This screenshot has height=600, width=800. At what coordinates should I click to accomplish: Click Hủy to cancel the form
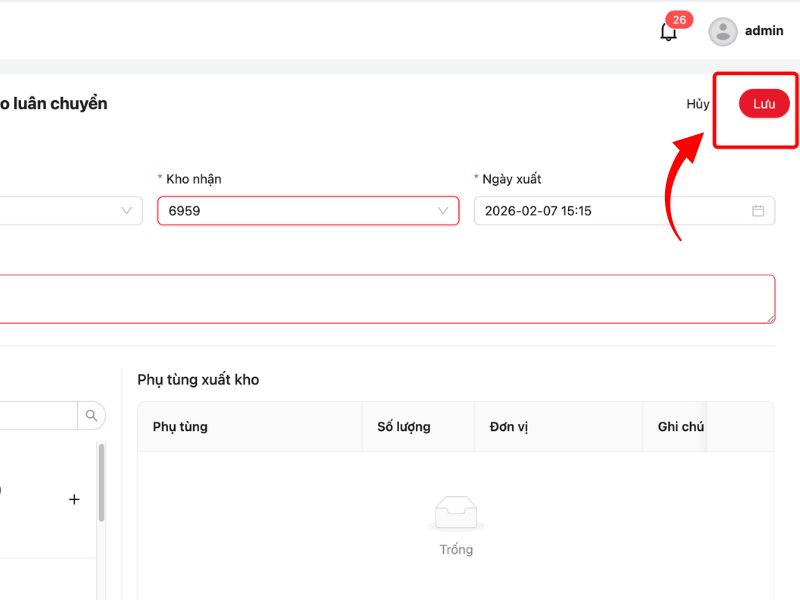[697, 104]
